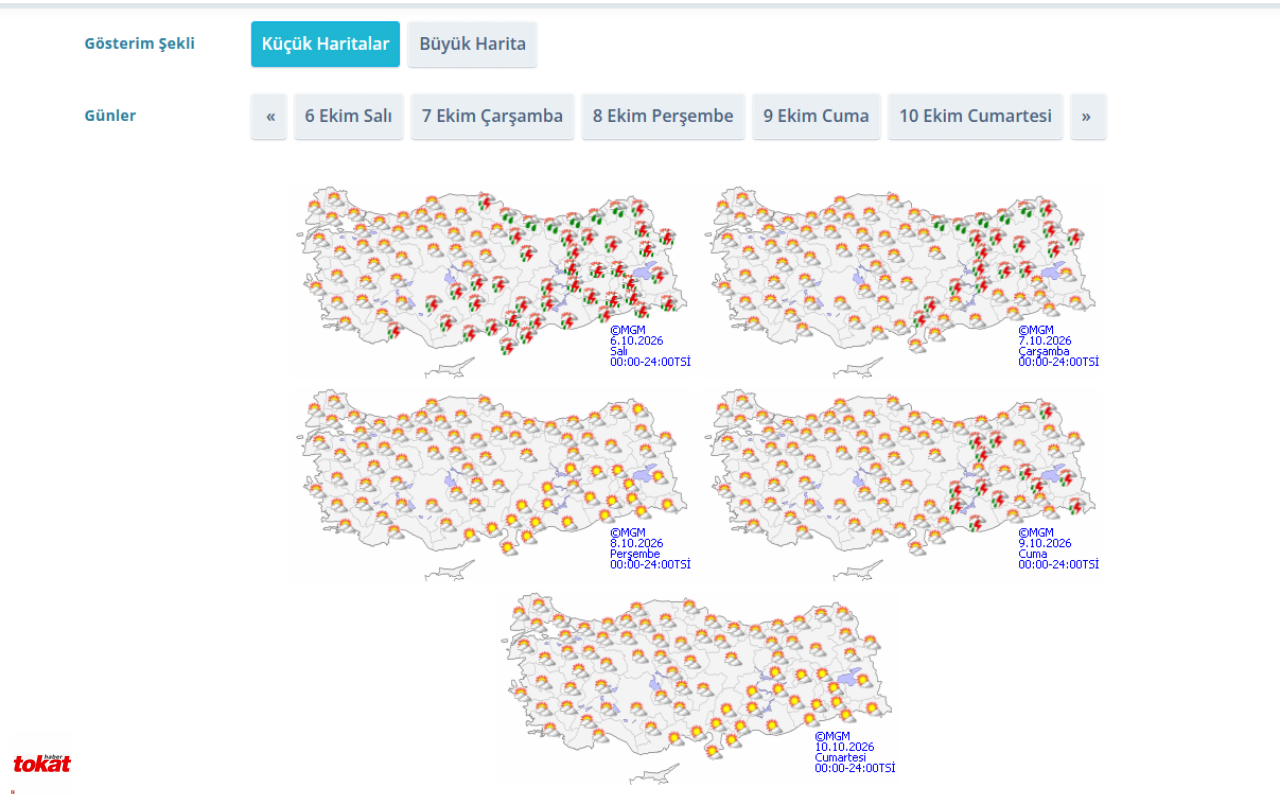Select the Küçük Haritalar view button
1280x805 pixels.
click(325, 44)
